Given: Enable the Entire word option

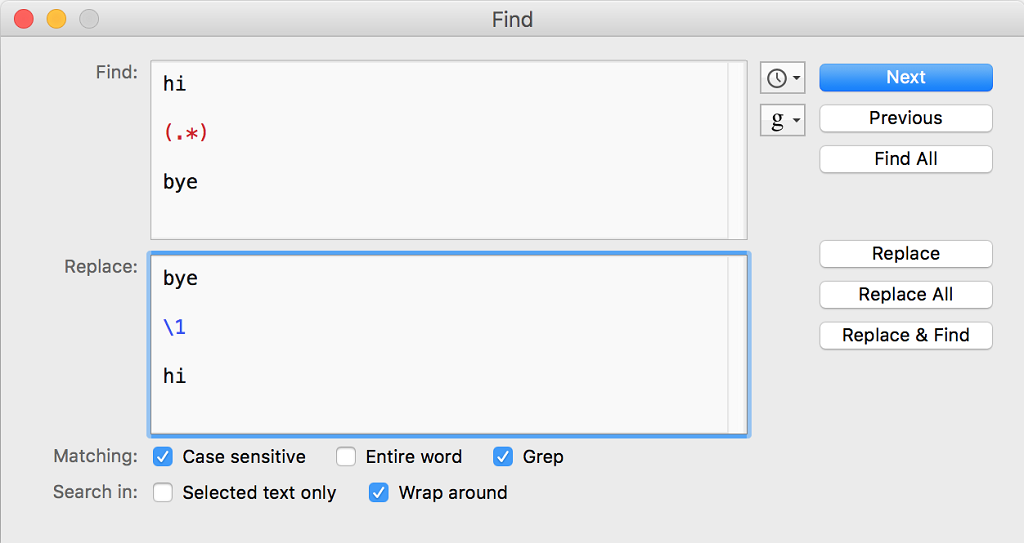Looking at the screenshot, I should click(346, 457).
